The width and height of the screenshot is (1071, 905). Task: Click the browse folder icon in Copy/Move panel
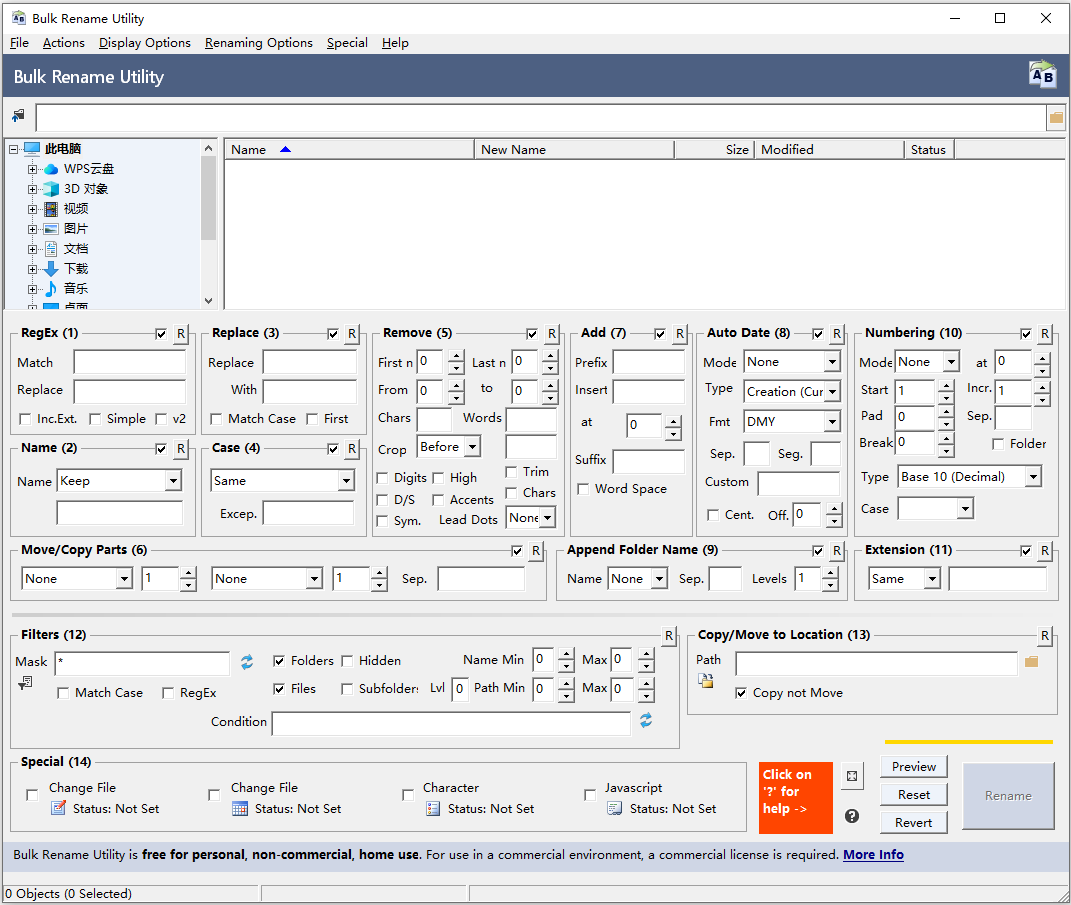point(1031,662)
